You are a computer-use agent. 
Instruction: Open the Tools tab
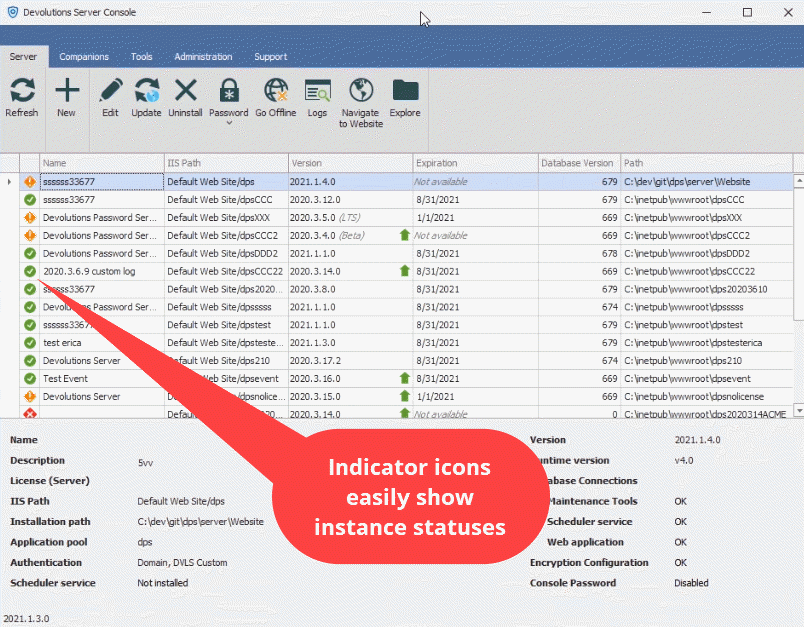pos(141,57)
